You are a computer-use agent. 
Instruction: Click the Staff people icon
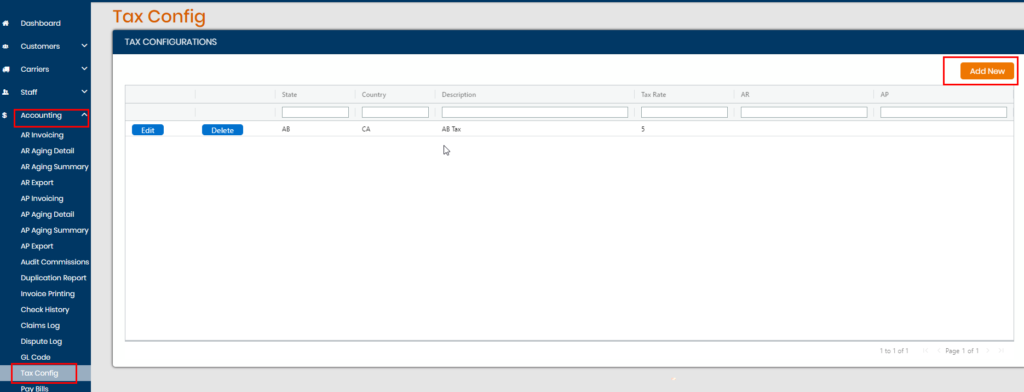click(5, 93)
